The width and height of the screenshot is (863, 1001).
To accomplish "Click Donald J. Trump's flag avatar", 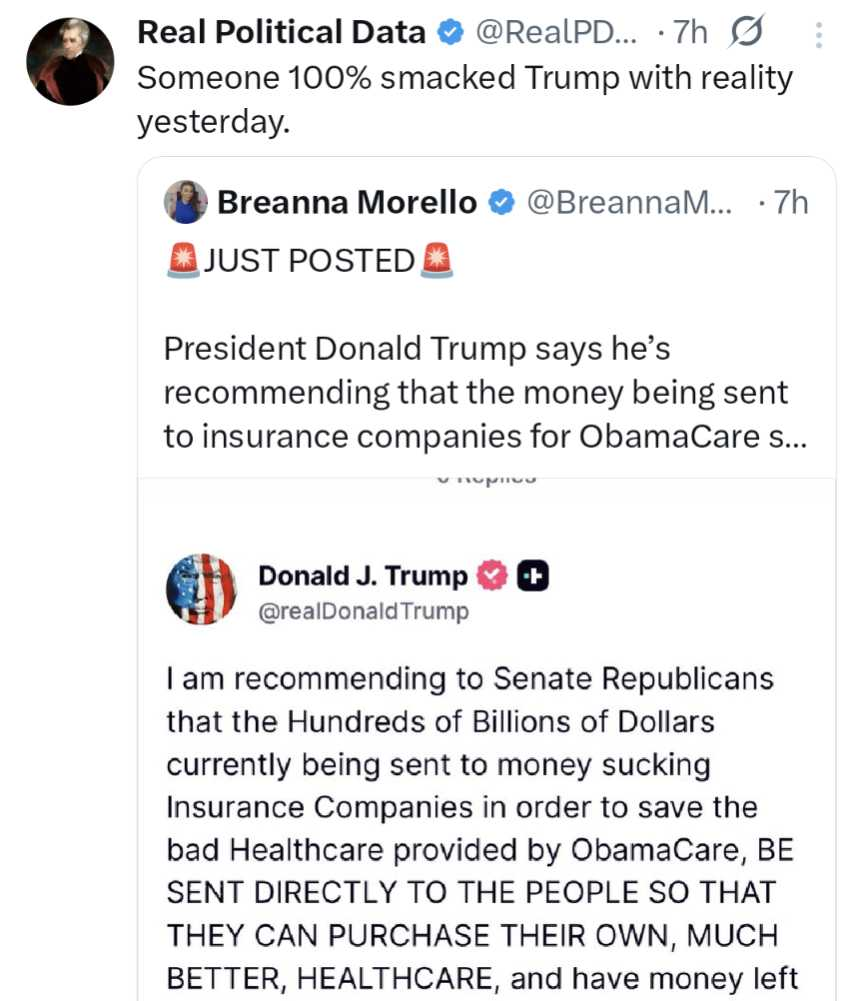I will click(201, 589).
